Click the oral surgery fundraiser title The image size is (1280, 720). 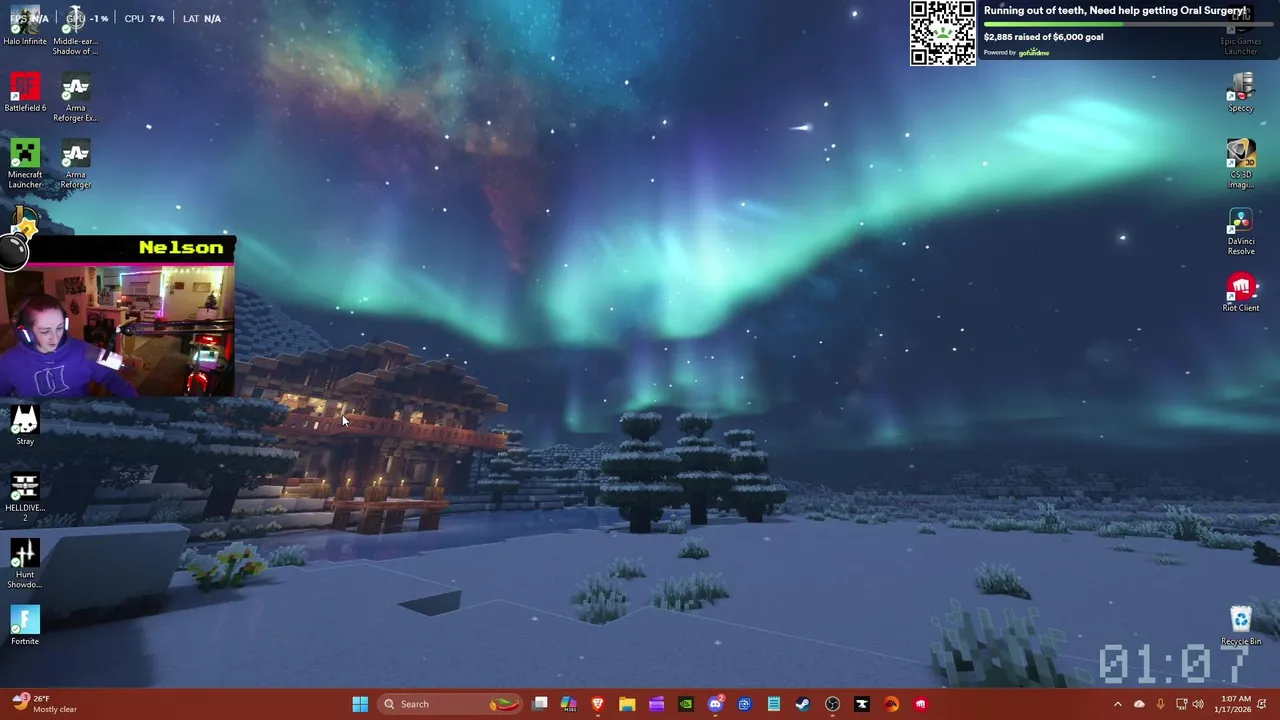(1115, 11)
